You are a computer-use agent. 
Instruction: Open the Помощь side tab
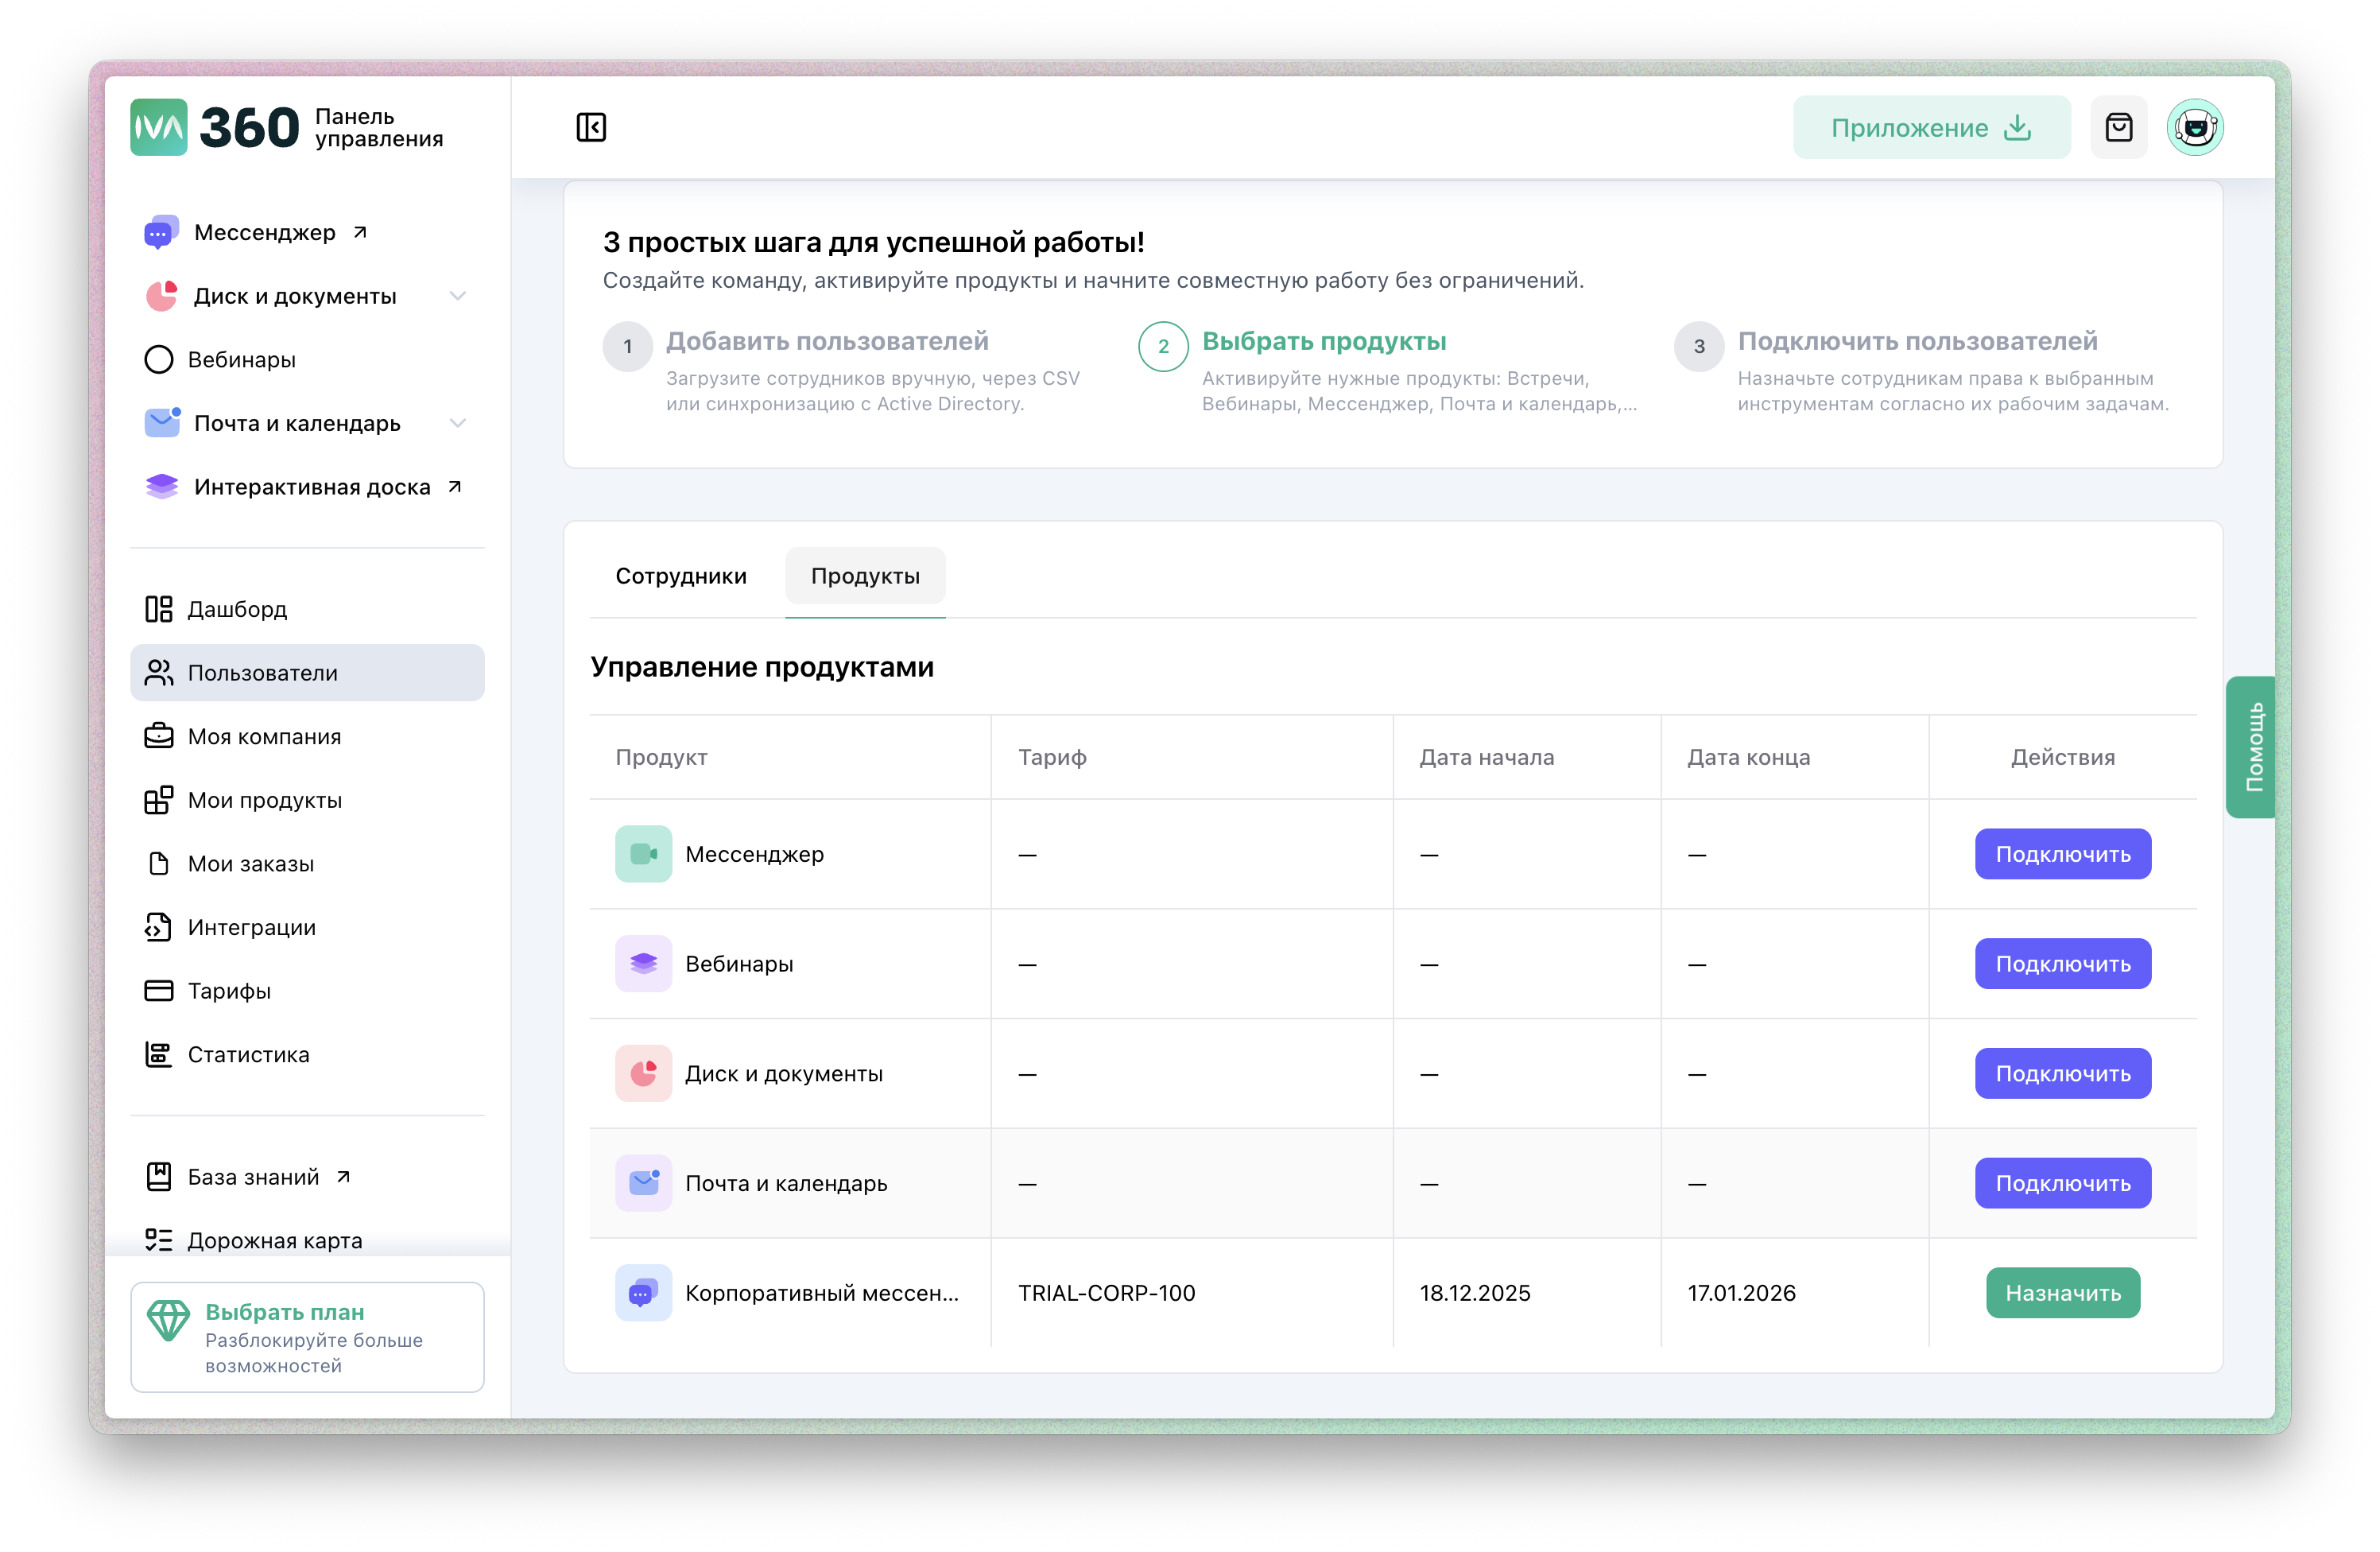click(2252, 747)
